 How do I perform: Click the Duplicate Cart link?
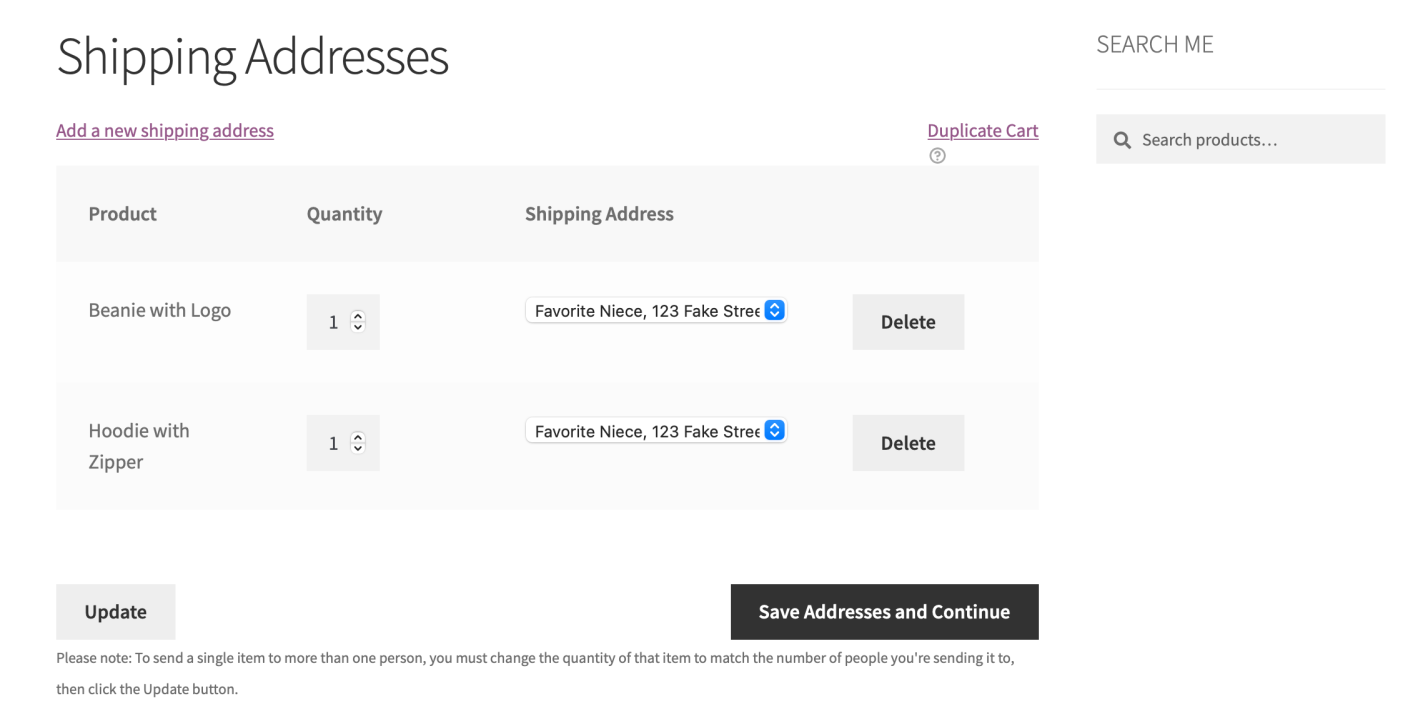[x=982, y=130]
